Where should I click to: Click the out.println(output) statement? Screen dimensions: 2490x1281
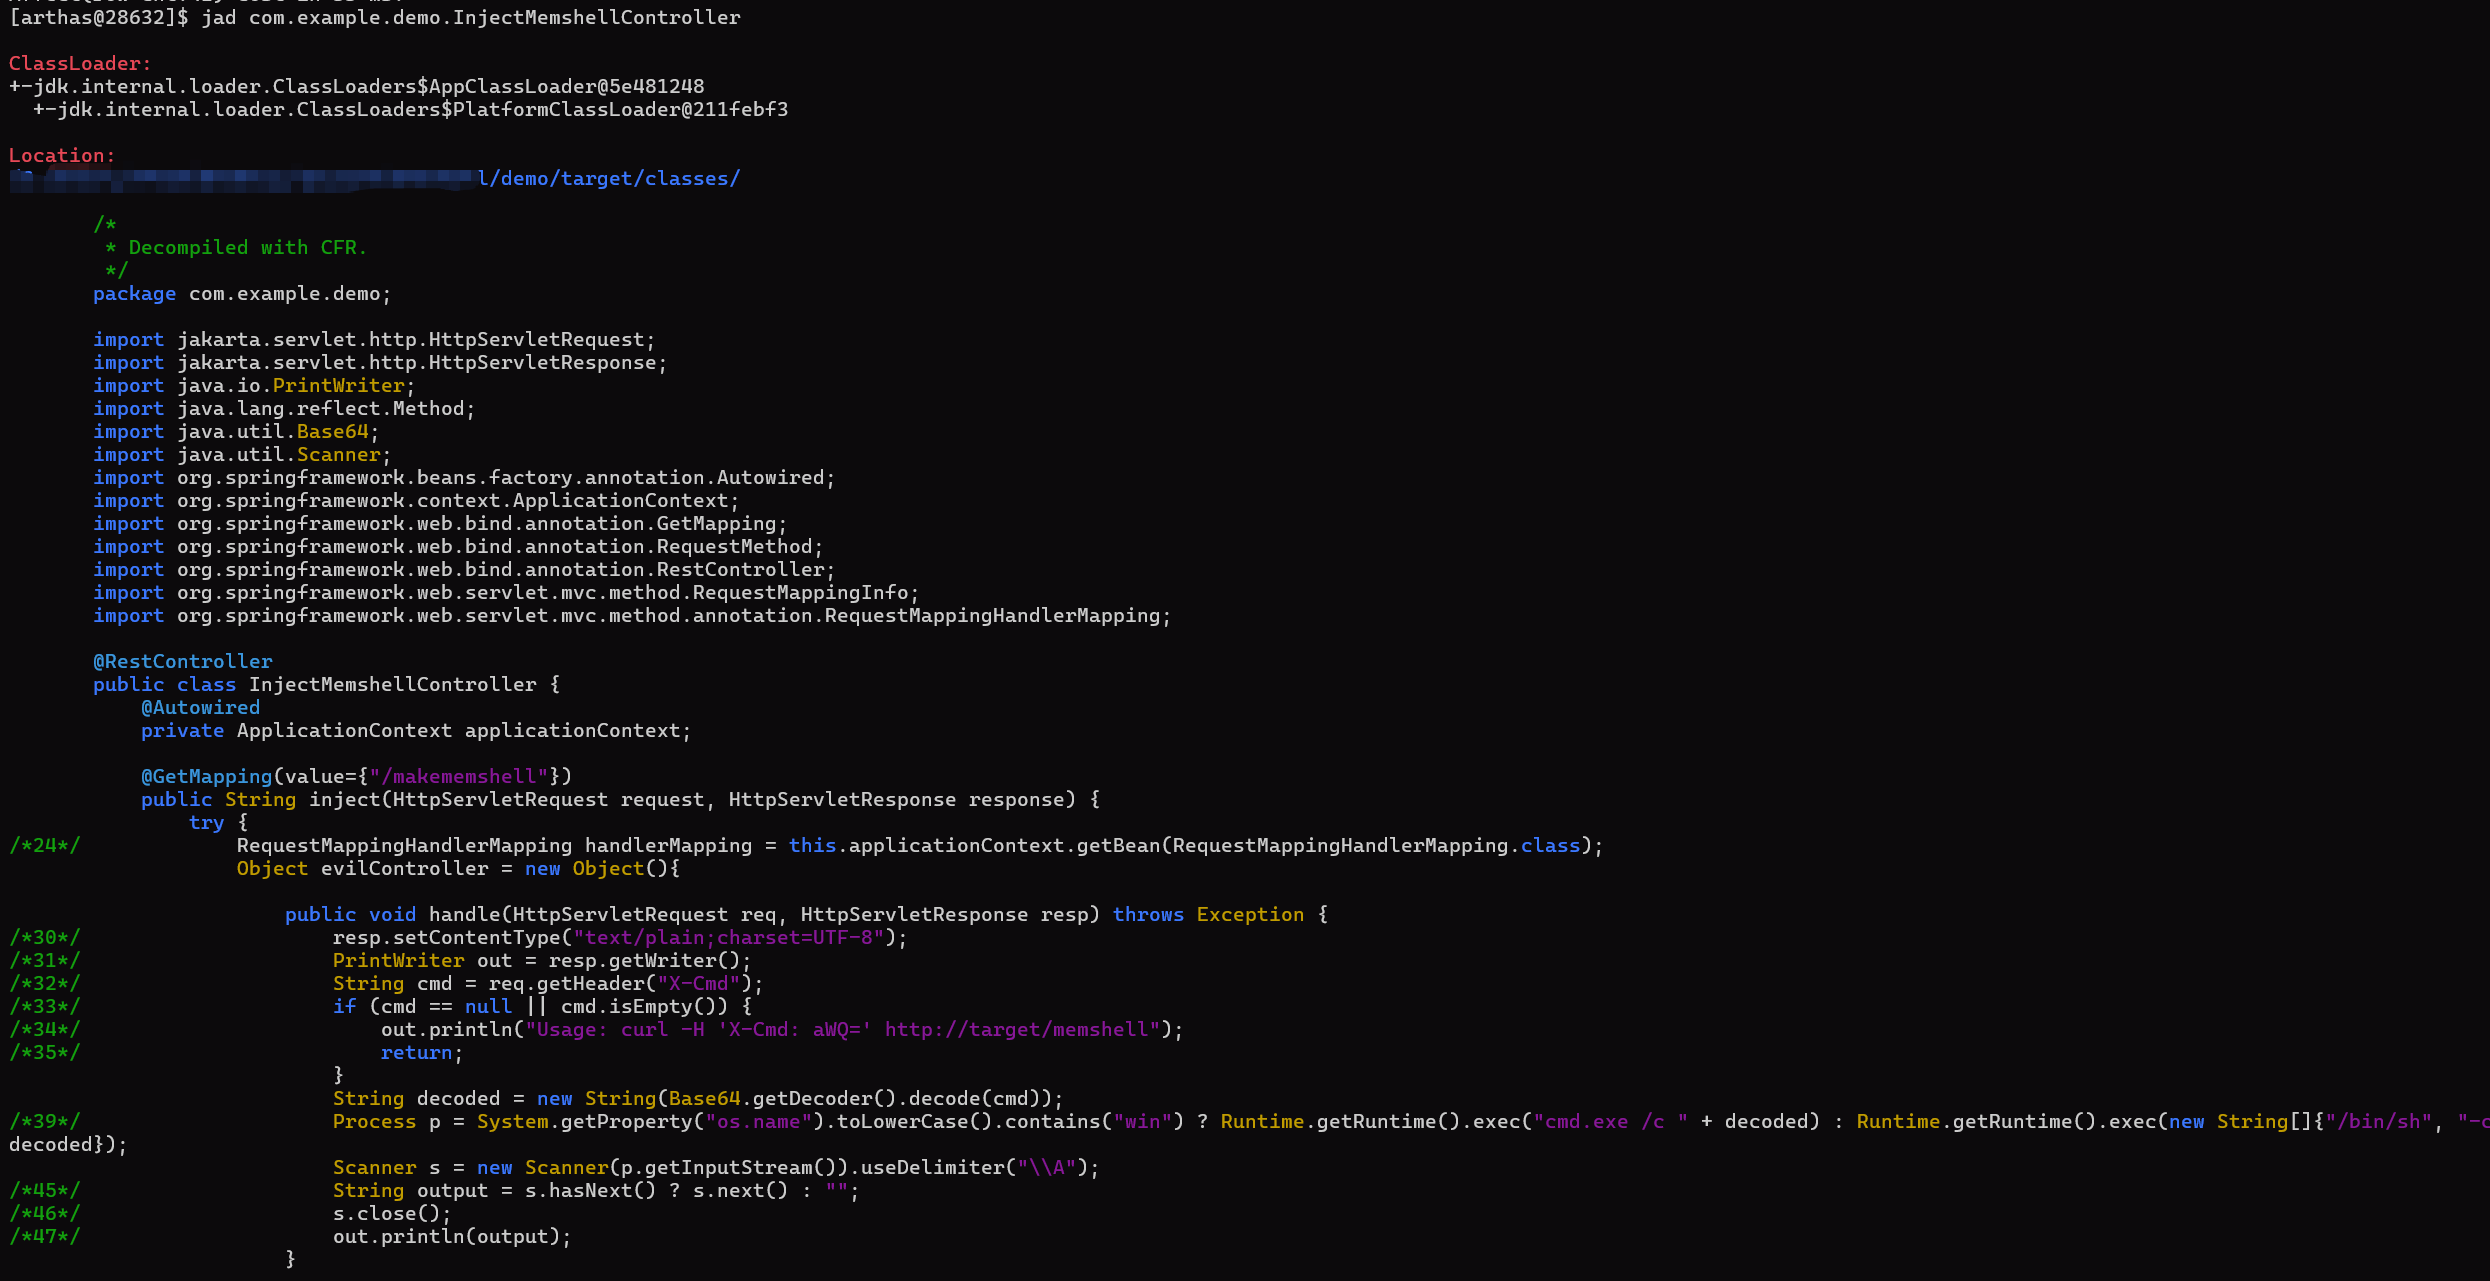[x=451, y=1236]
